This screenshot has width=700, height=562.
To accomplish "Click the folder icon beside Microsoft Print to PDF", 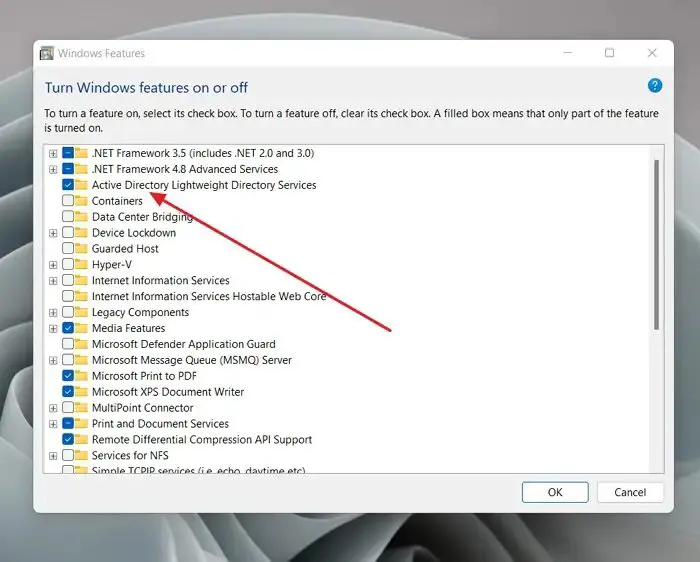I will 81,376.
